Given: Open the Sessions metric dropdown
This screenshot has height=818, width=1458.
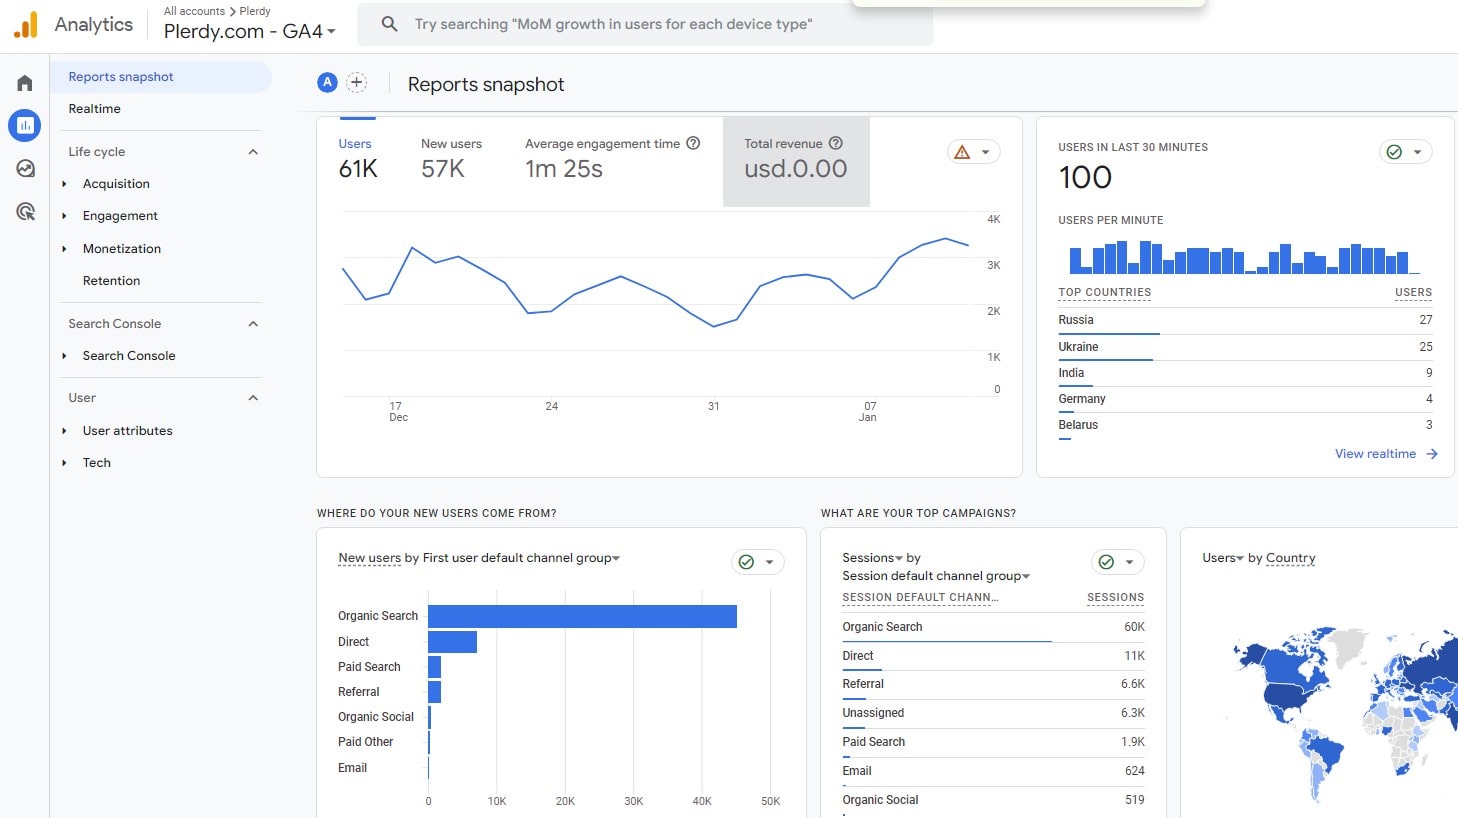Looking at the screenshot, I should click(872, 558).
